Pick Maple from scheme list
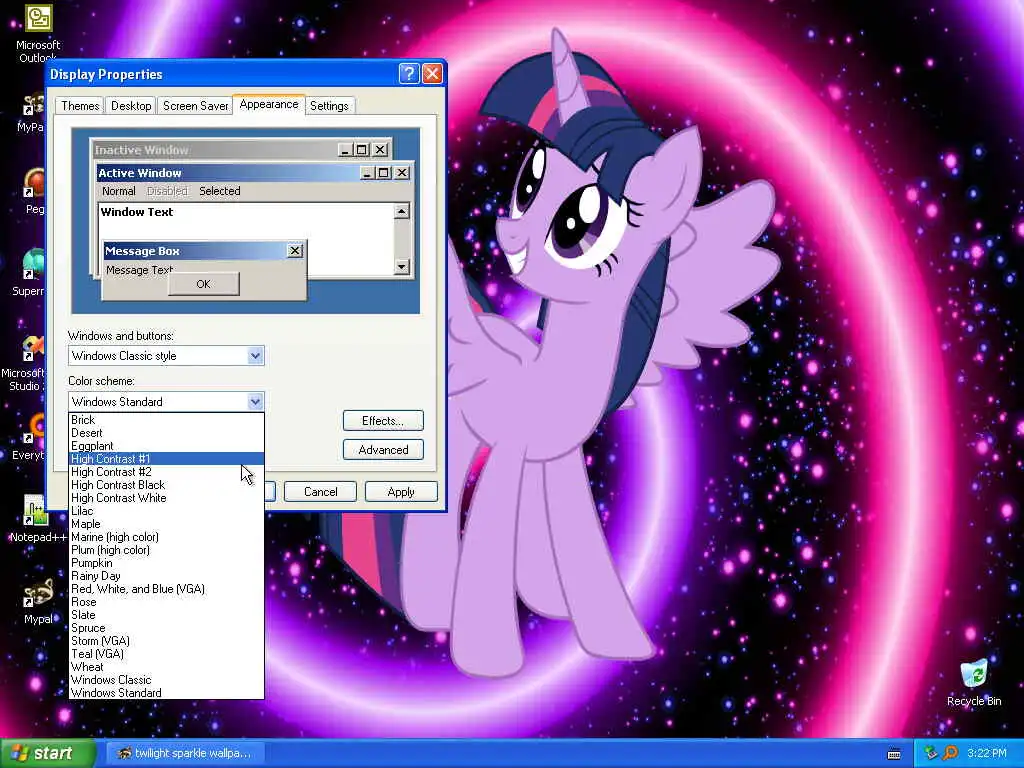Viewport: 1024px width, 768px height. (x=167, y=524)
